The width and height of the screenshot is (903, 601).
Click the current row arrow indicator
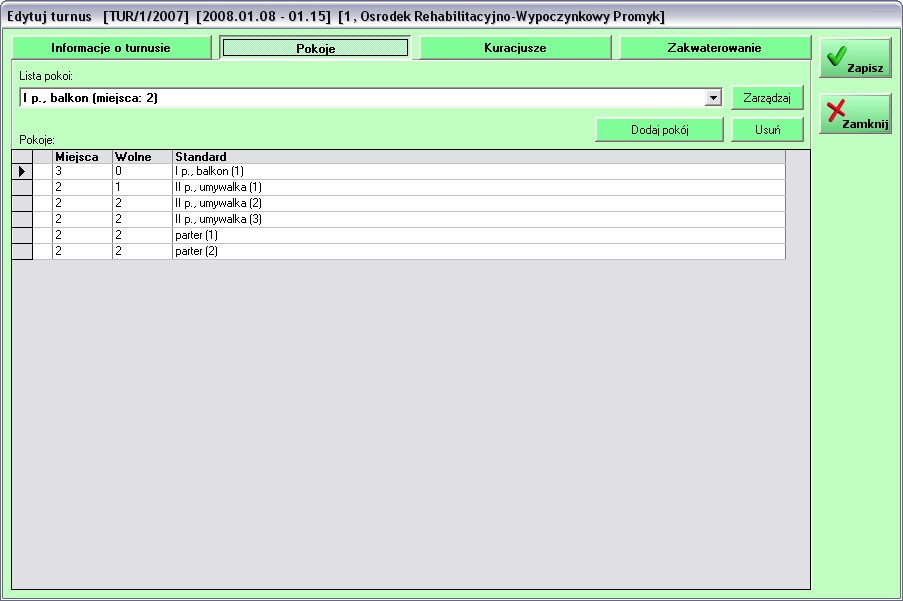click(x=22, y=172)
